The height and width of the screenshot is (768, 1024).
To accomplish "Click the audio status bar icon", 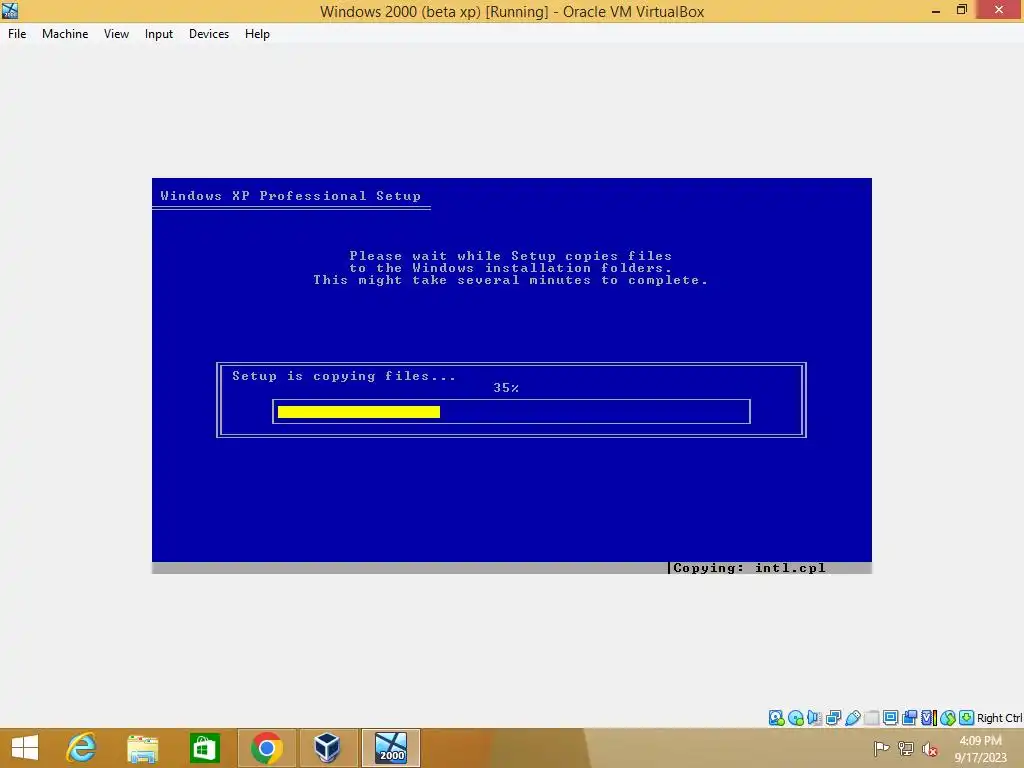I will point(814,718).
